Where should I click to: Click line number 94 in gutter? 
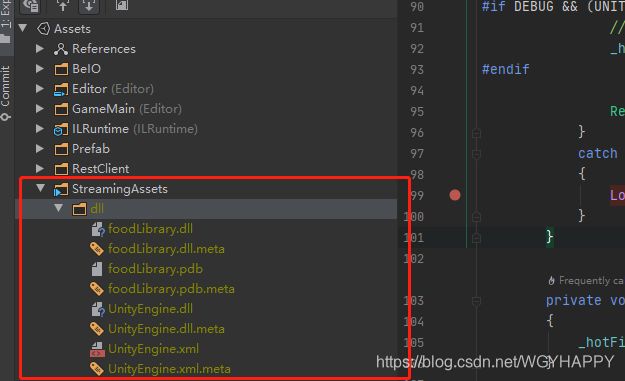(417, 90)
